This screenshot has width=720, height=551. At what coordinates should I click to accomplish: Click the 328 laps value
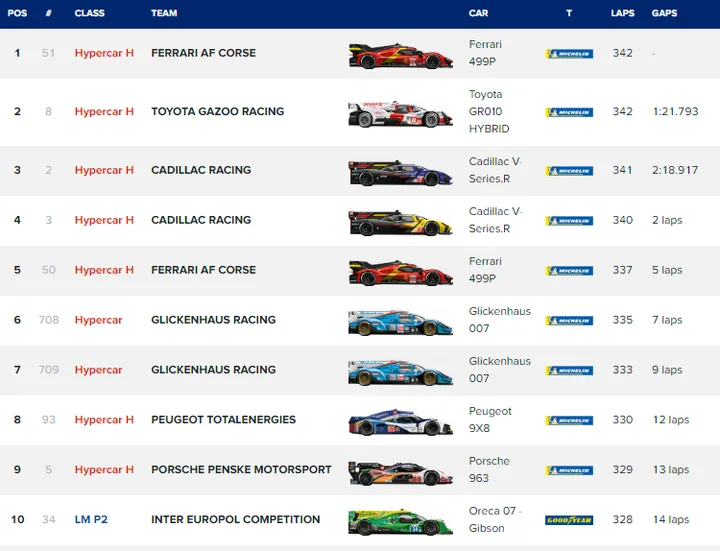point(623,519)
